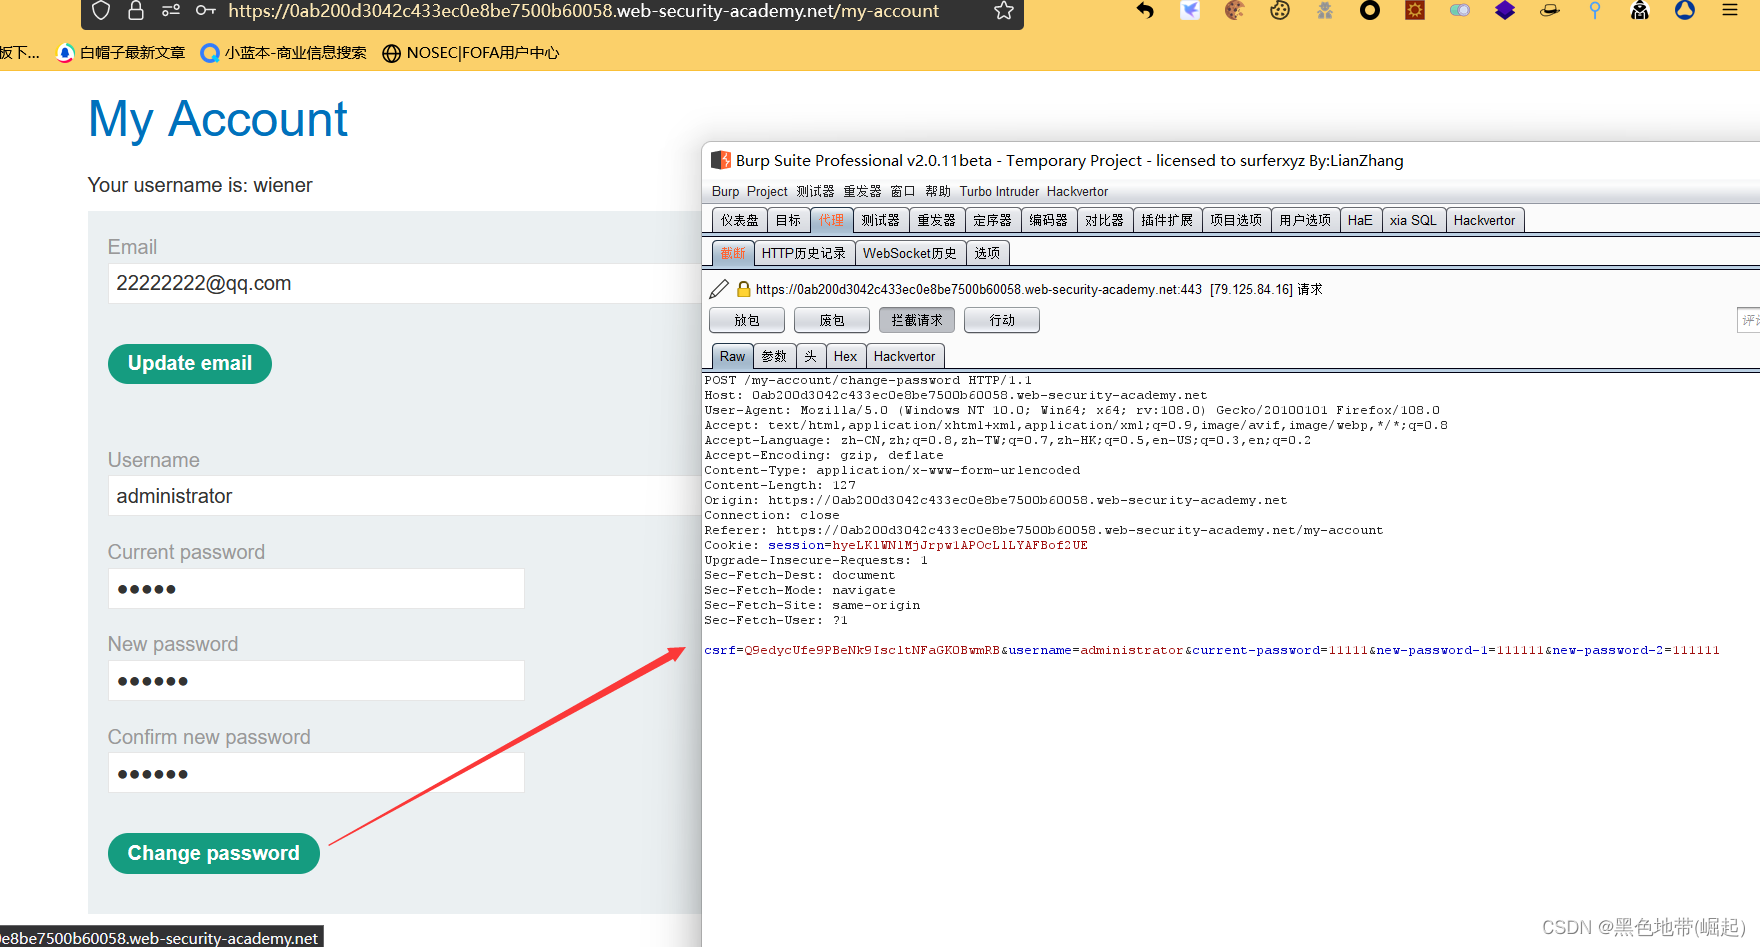
Task: Click the Confirm new password field
Action: coord(316,773)
